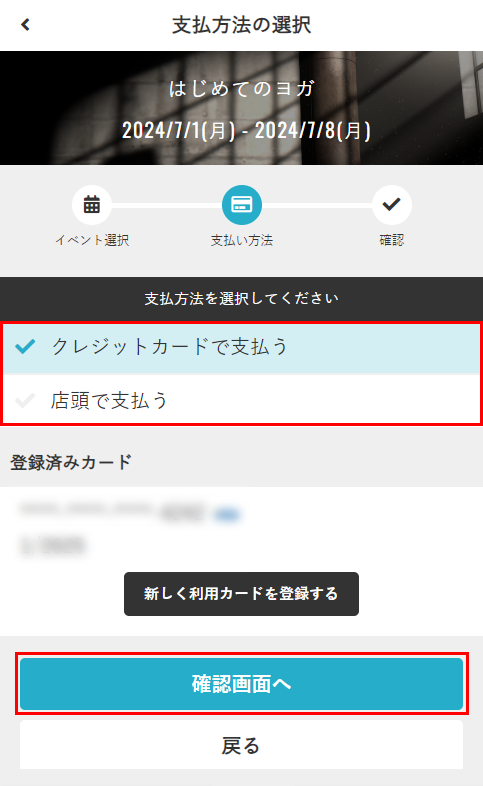This screenshot has height=786, width=483.
Task: Click the blurred blue card brand badge
Action: (227, 514)
